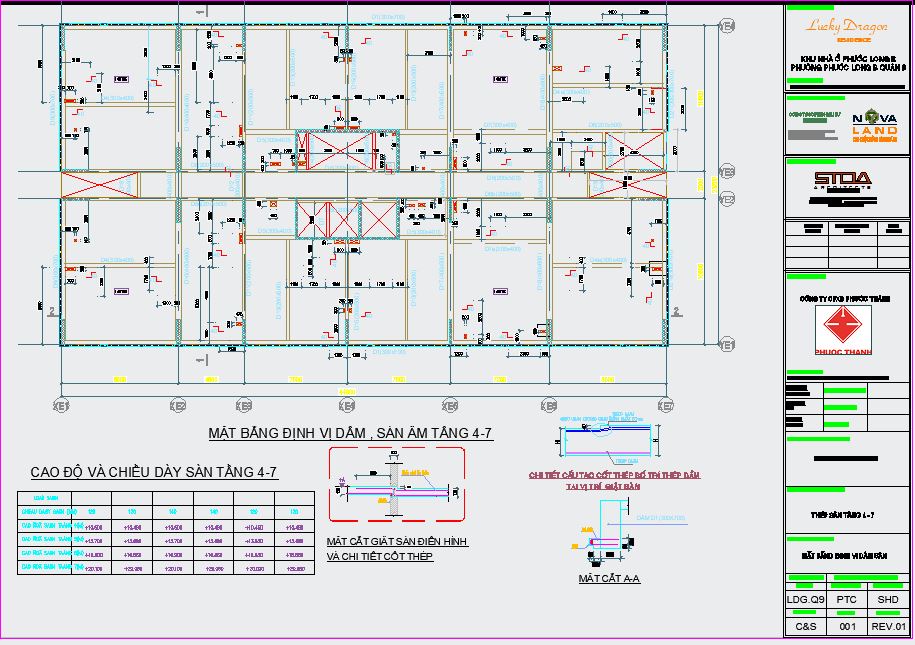
Task: Click the REV.01 revision cell
Action: tap(888, 626)
